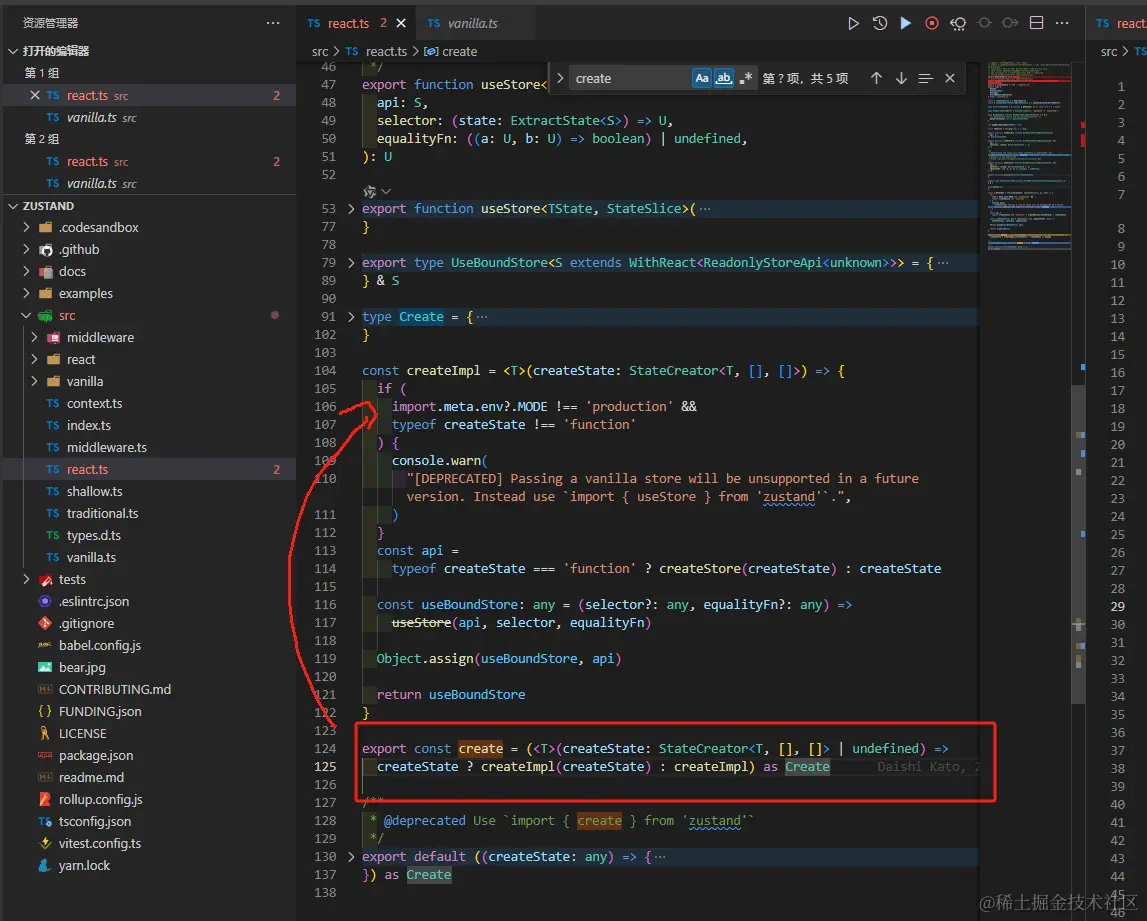Click the split editor layout icon
Screen dimensions: 1147x921
click(x=1036, y=23)
